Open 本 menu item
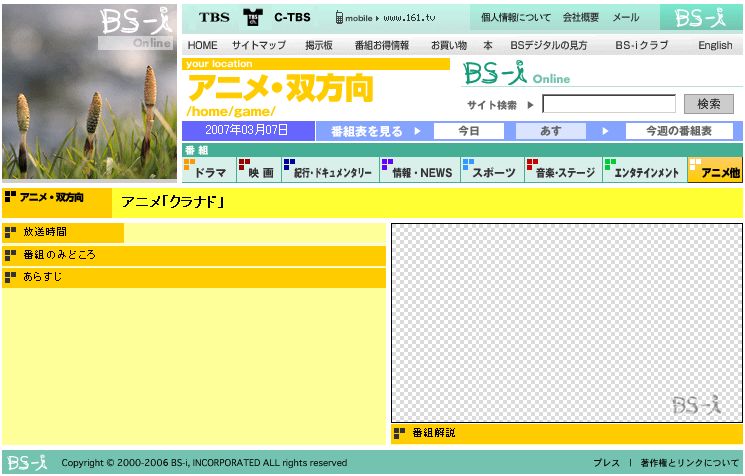 click(x=488, y=45)
